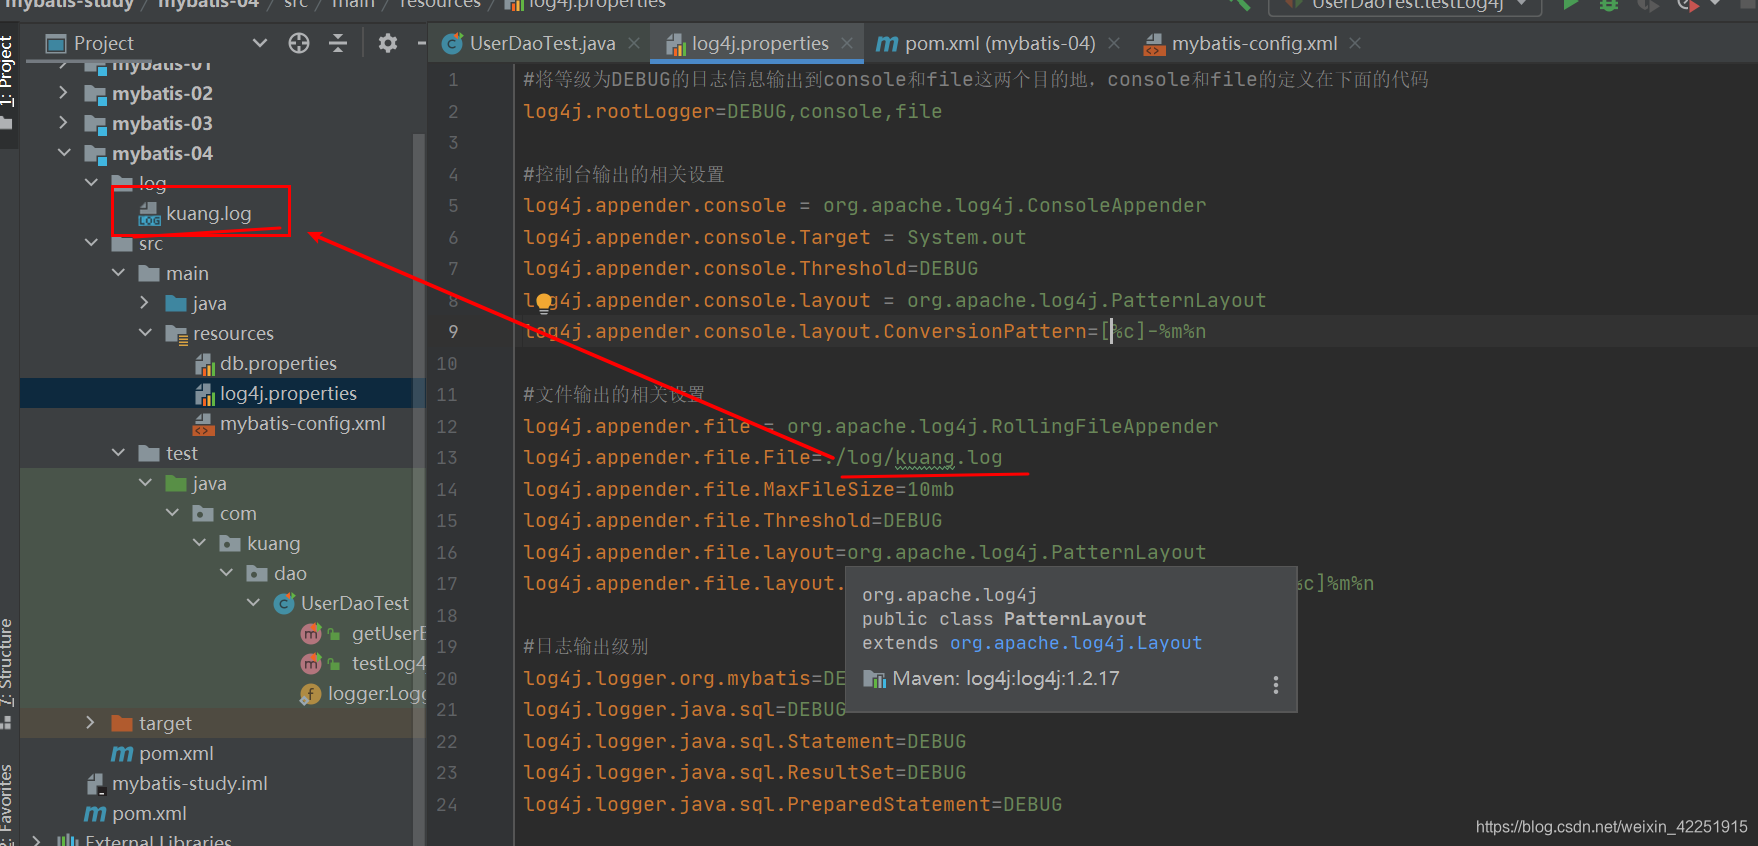Collapse the test folder
1758x846 pixels.
coord(118,453)
